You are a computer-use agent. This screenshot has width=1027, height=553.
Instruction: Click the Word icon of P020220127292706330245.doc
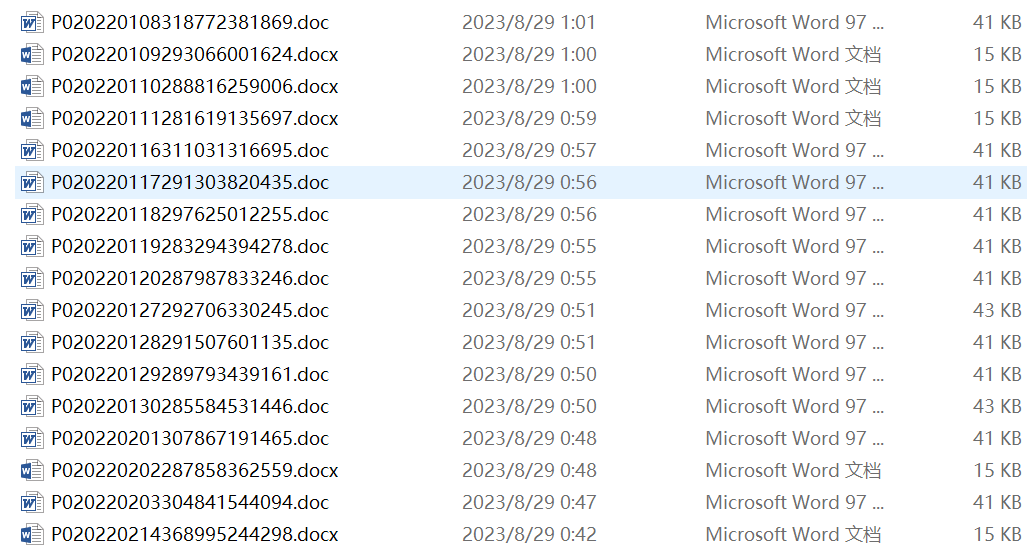click(32, 310)
